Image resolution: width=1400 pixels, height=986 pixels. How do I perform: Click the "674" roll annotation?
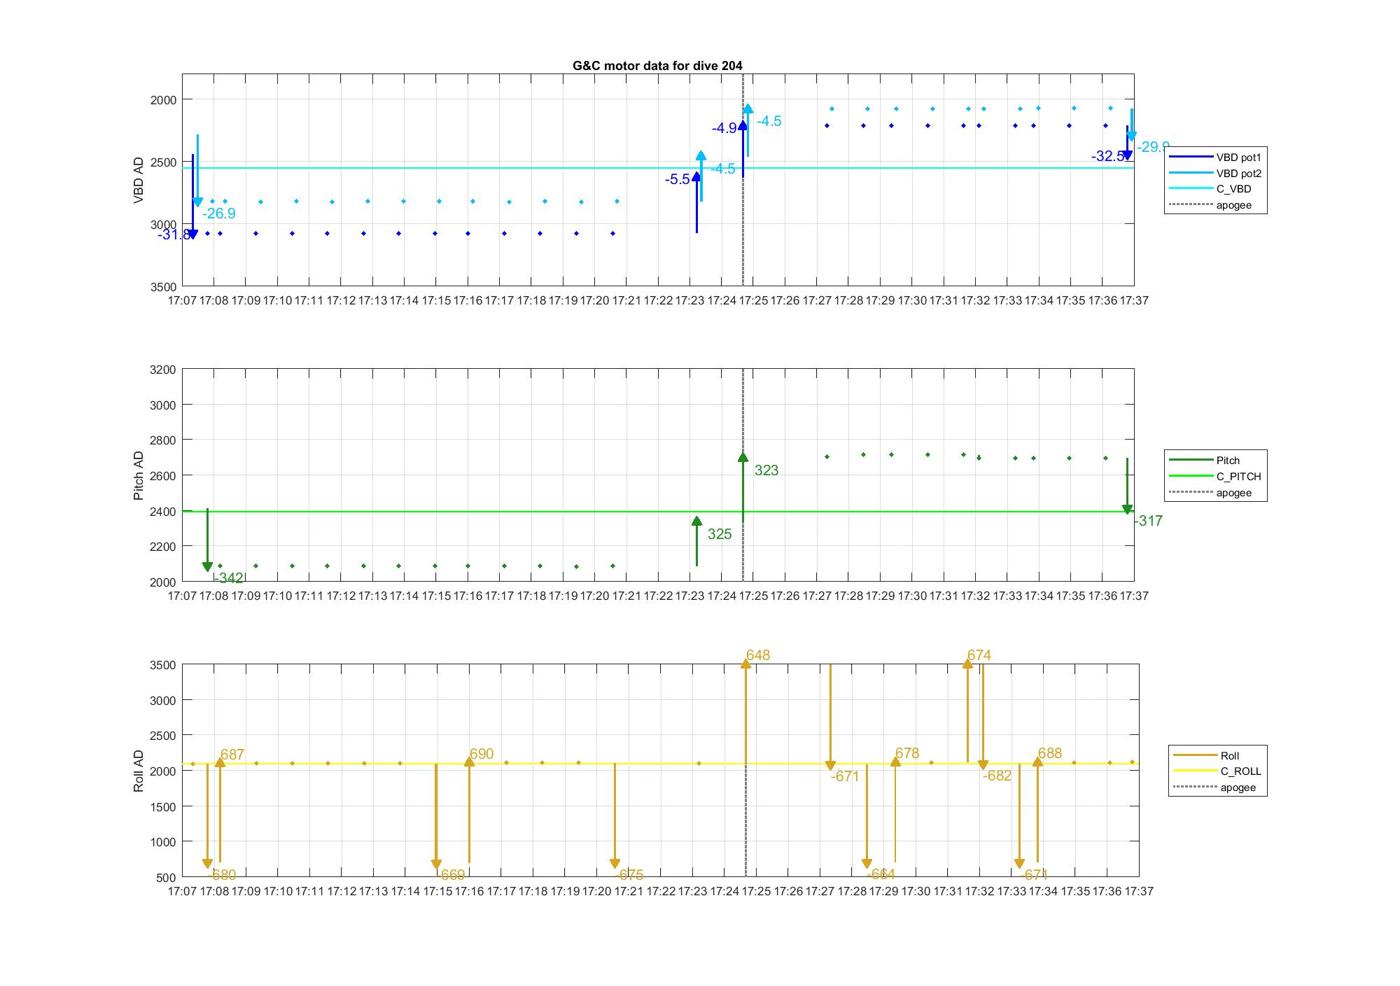[979, 655]
